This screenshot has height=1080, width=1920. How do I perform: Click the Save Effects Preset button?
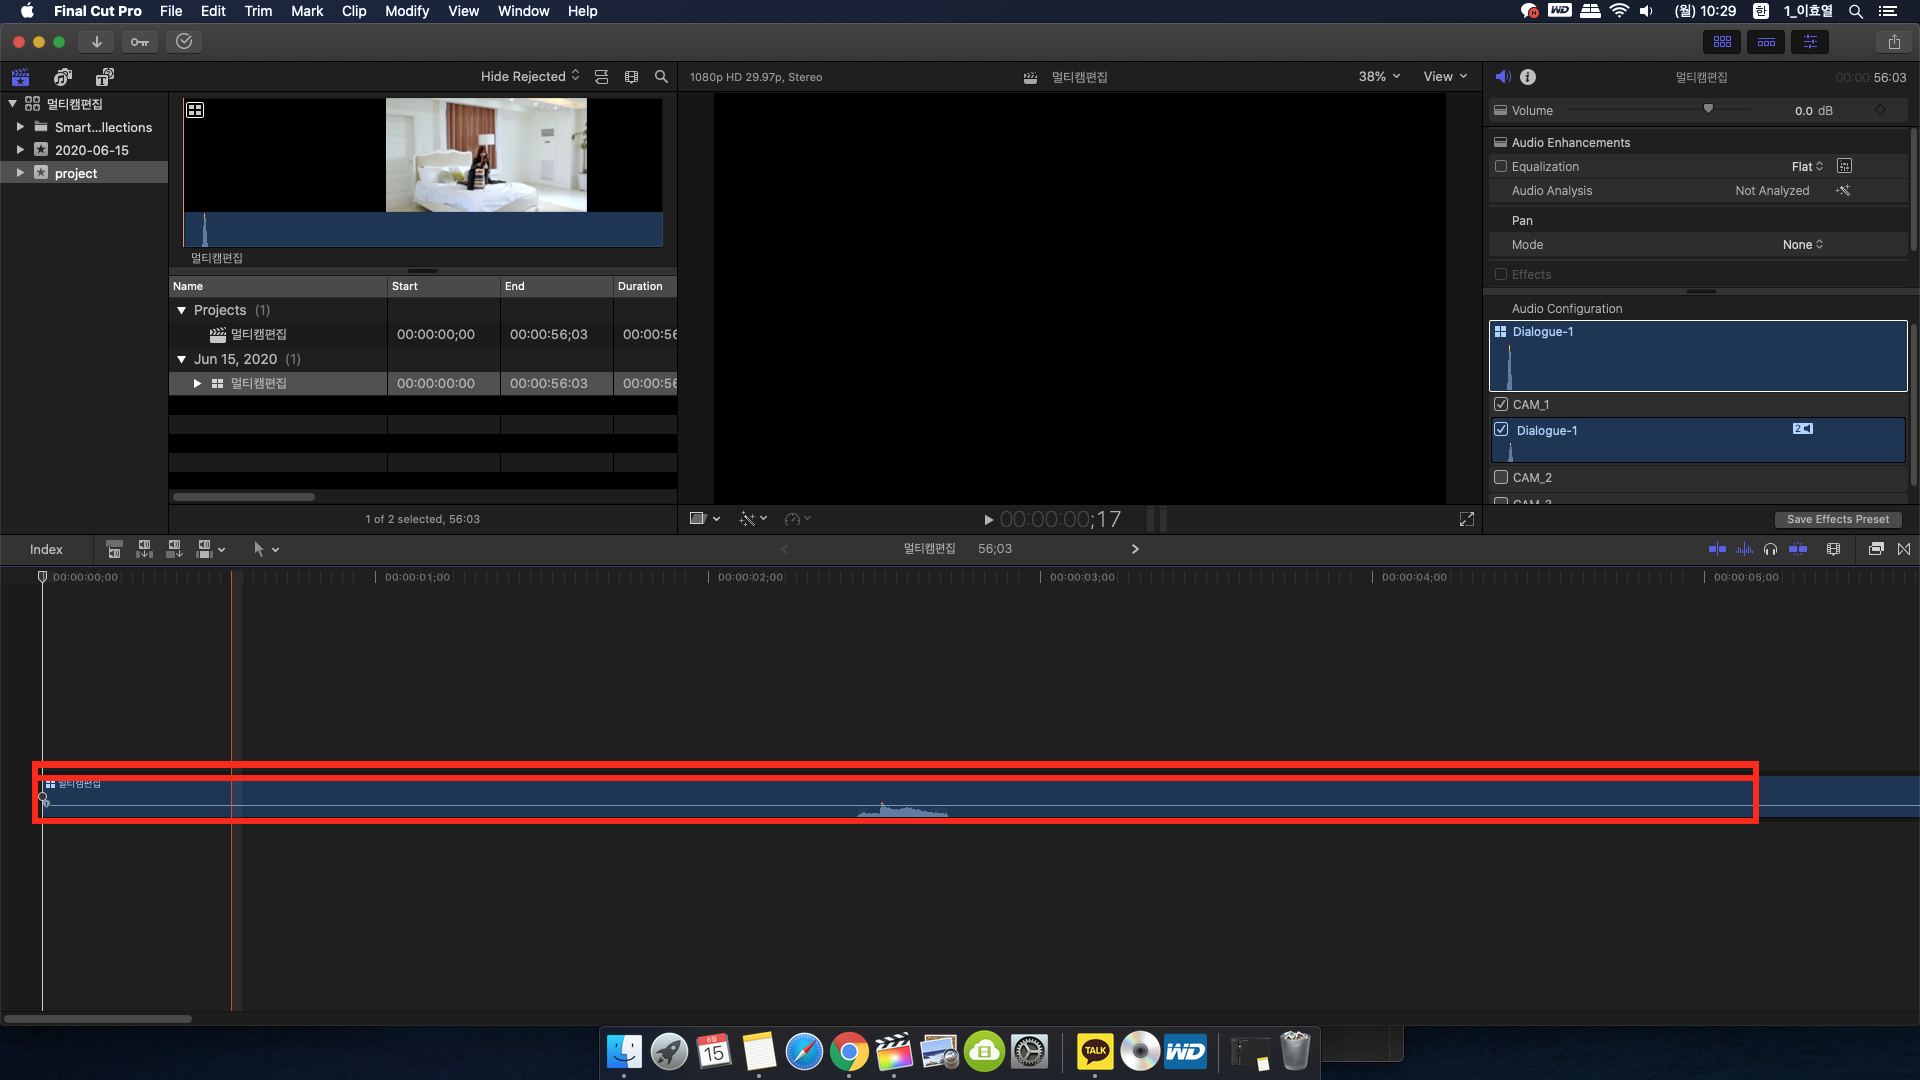[x=1837, y=519]
